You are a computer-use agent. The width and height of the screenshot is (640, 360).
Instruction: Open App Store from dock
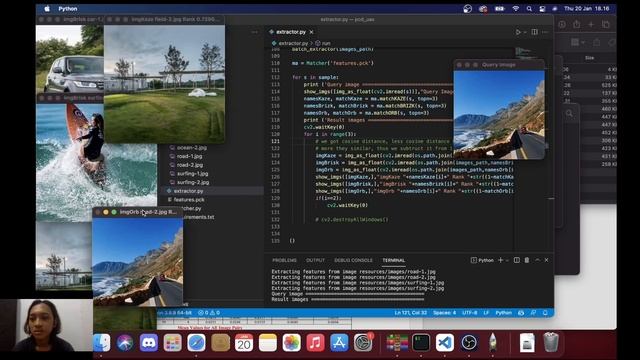[339, 342]
